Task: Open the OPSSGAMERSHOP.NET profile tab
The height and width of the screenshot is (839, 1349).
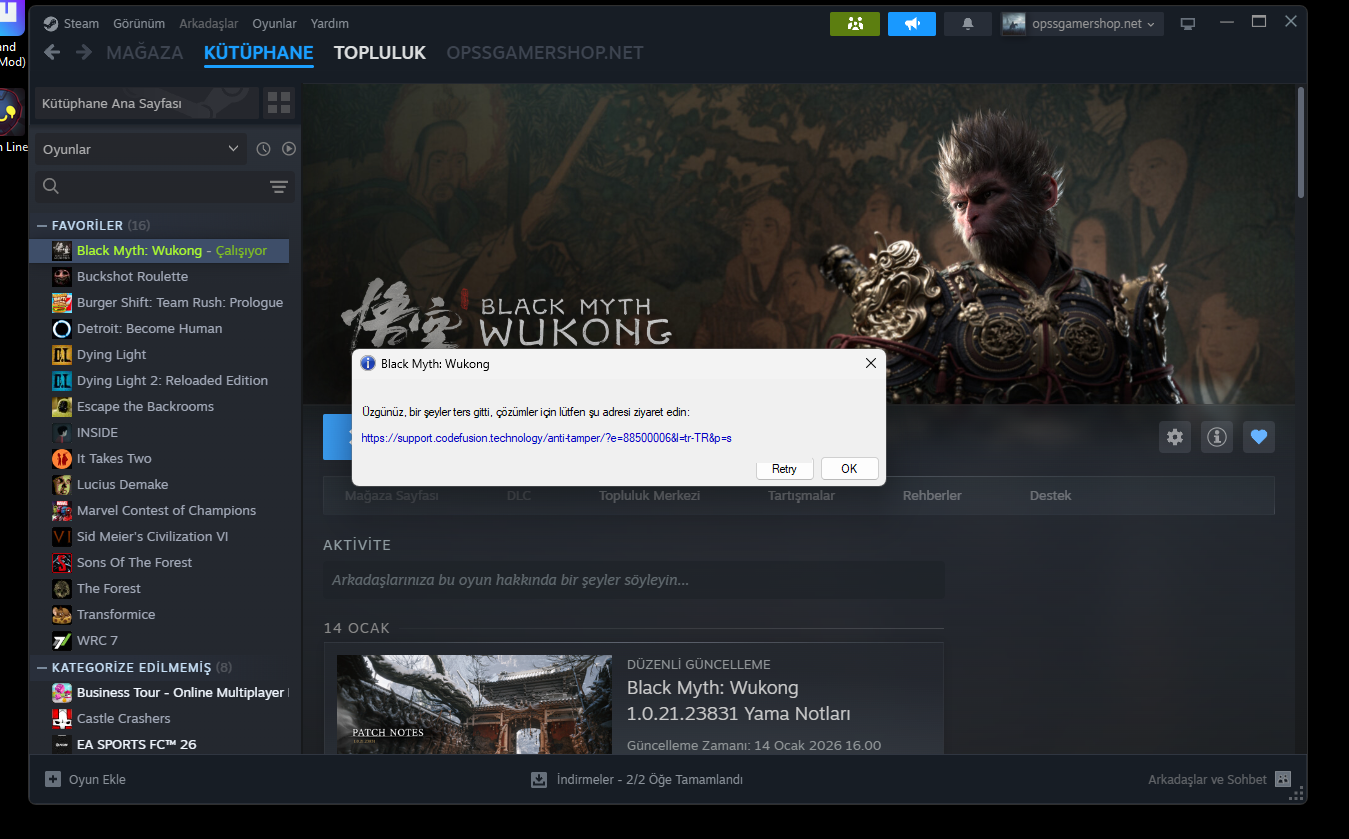Action: pos(545,53)
